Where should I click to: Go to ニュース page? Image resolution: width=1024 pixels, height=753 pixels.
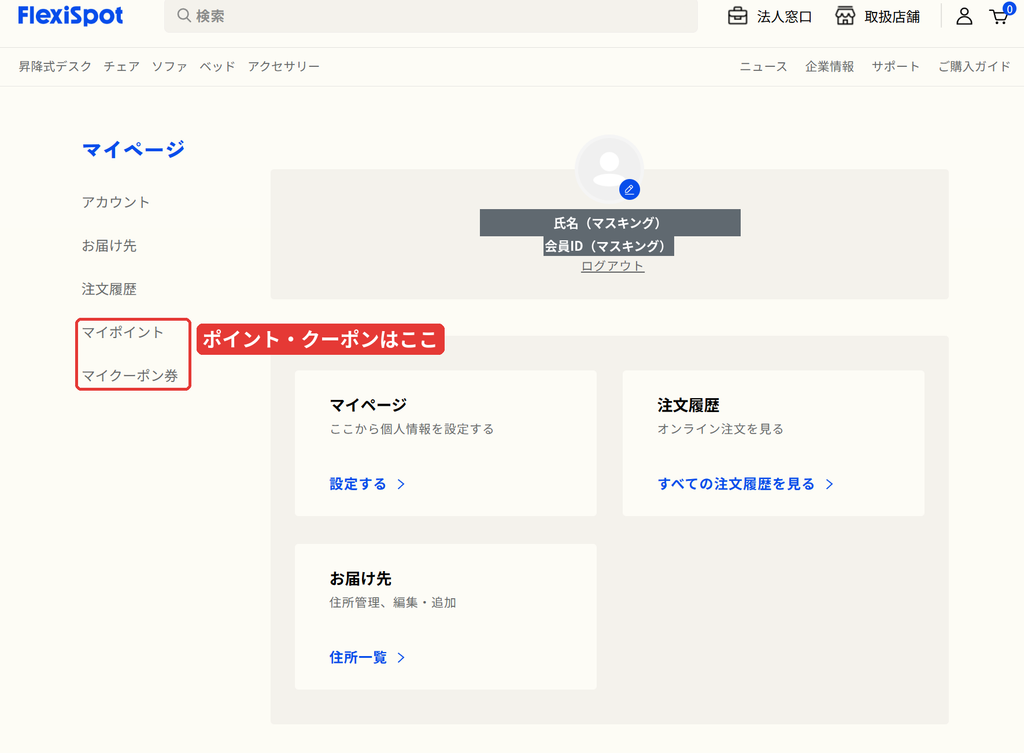[x=763, y=66]
